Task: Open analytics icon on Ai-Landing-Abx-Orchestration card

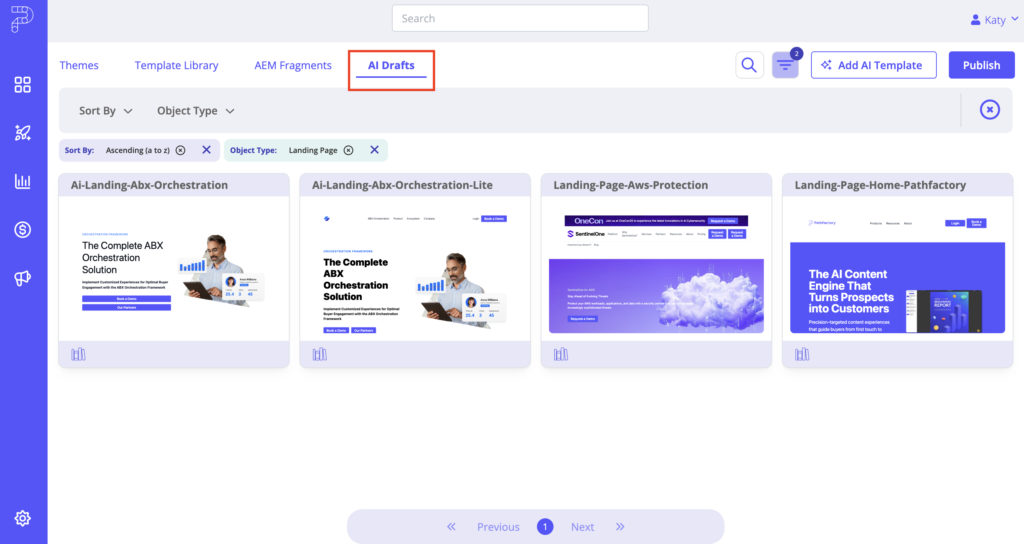Action: (x=79, y=354)
